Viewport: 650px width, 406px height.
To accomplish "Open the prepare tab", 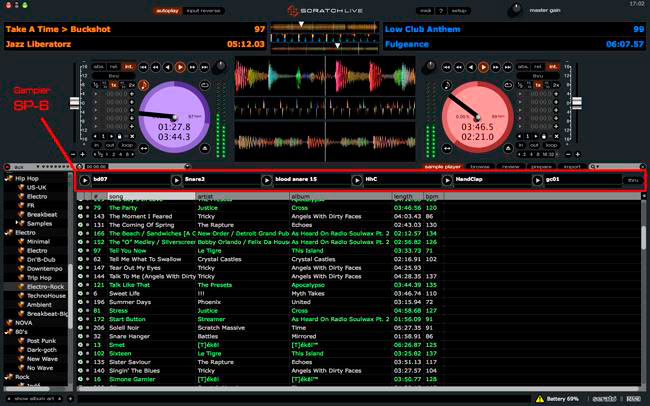I will (541, 167).
